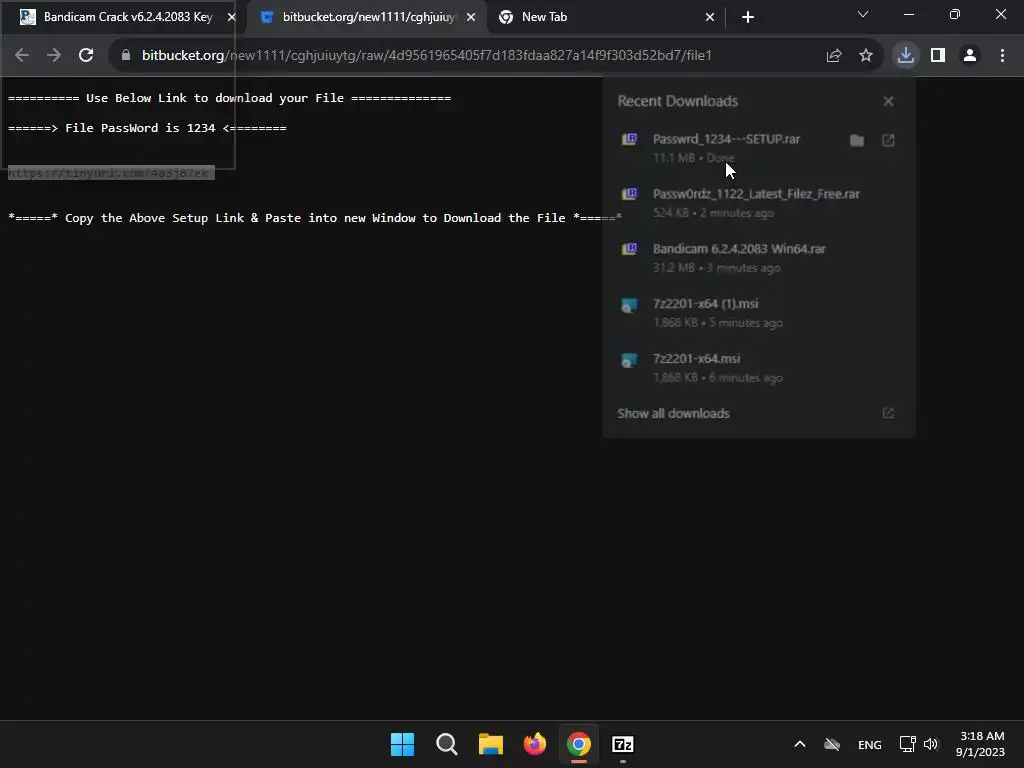Click ENG language indicator
The height and width of the screenshot is (768, 1024).
click(x=870, y=745)
